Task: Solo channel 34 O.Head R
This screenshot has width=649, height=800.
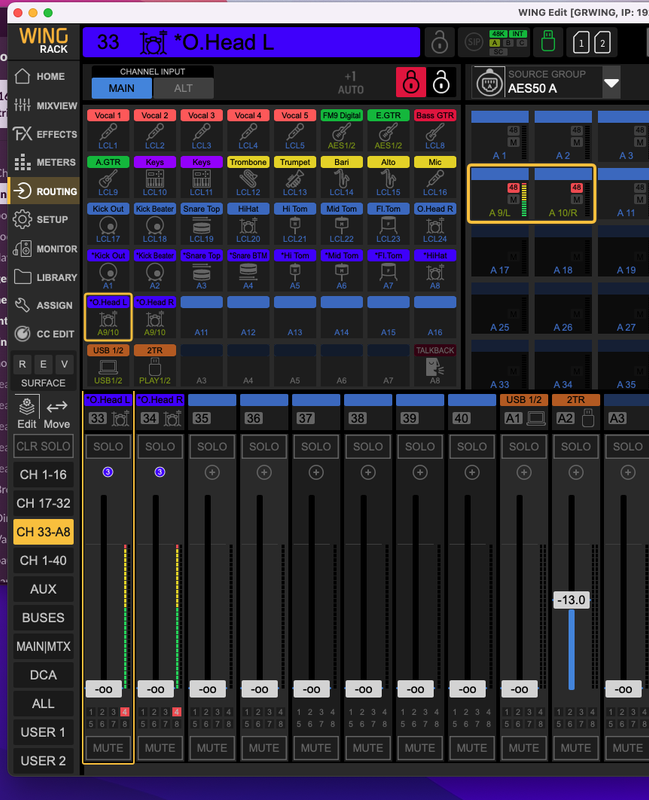Action: point(160,447)
